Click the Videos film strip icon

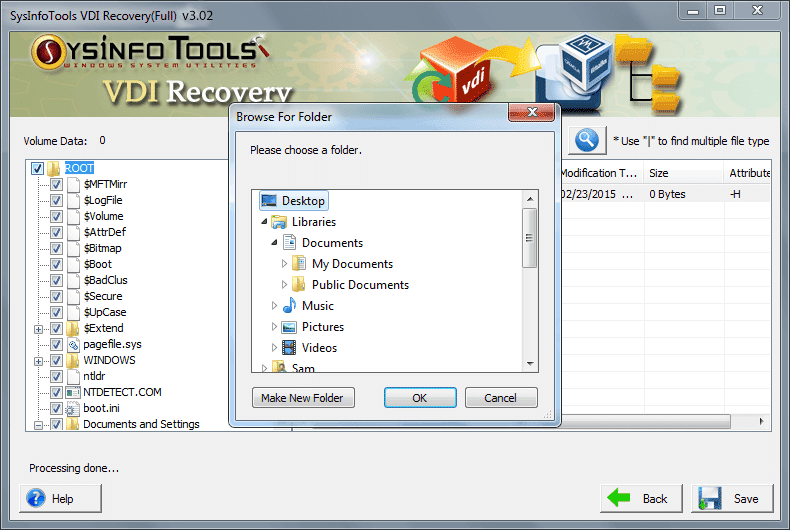289,348
